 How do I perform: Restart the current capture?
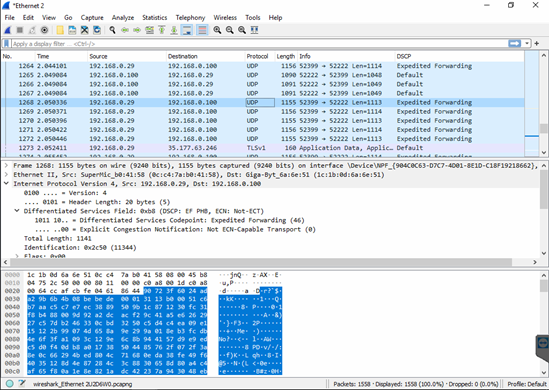pyautogui.click(x=32, y=30)
